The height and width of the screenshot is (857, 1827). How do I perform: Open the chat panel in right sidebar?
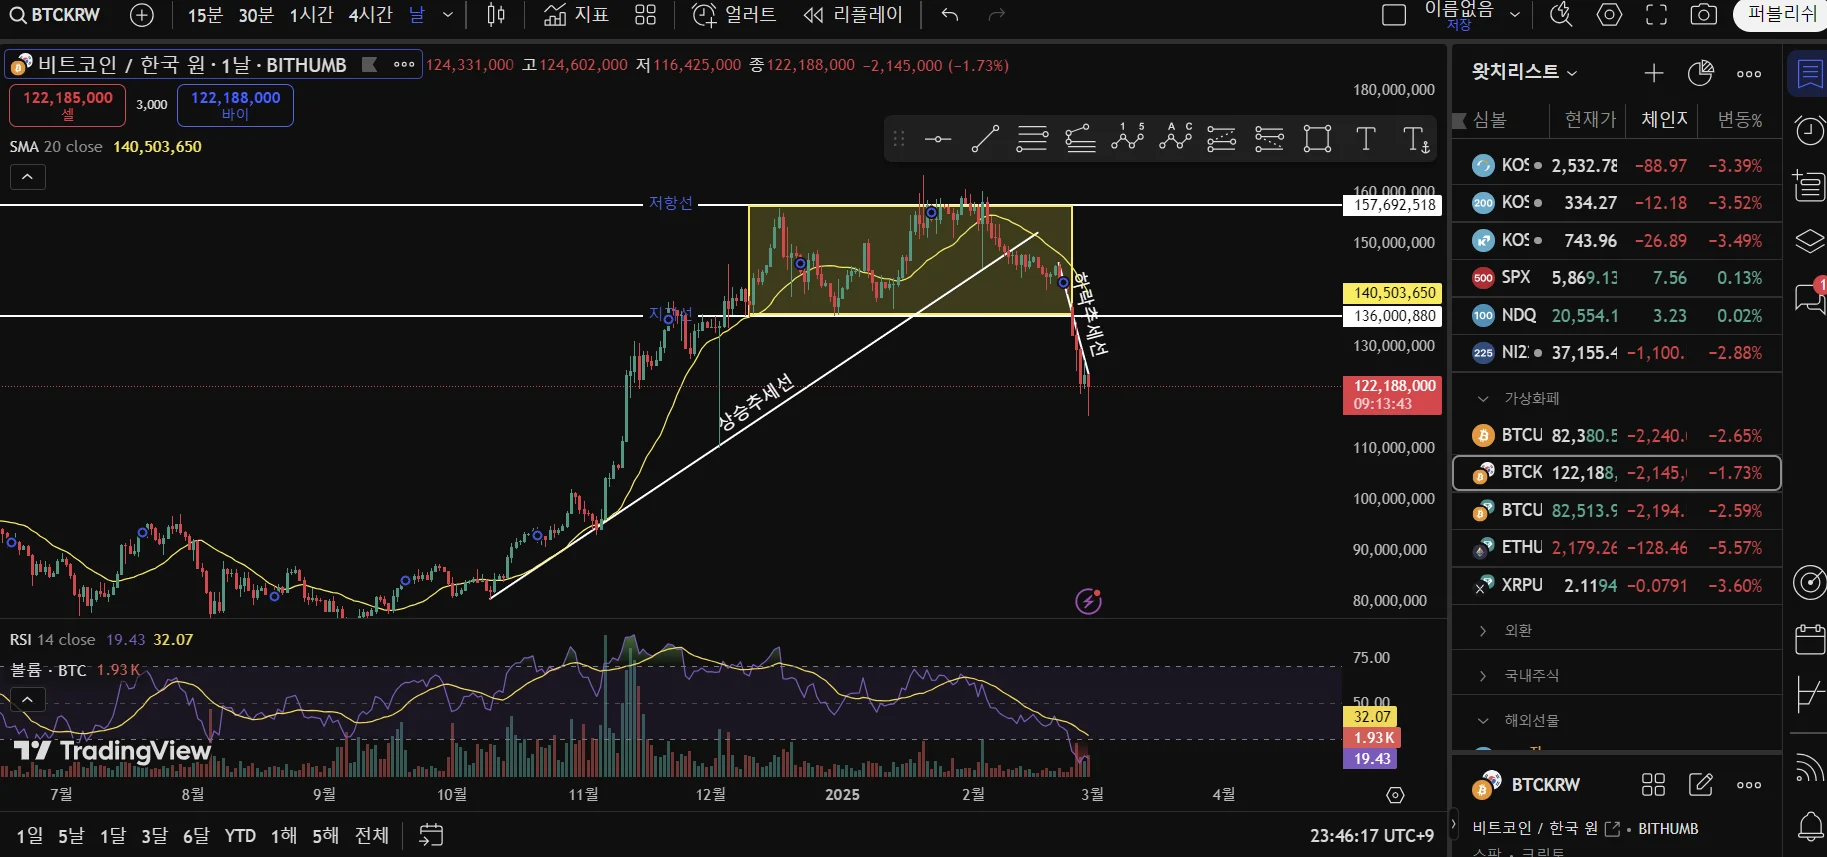pos(1810,297)
